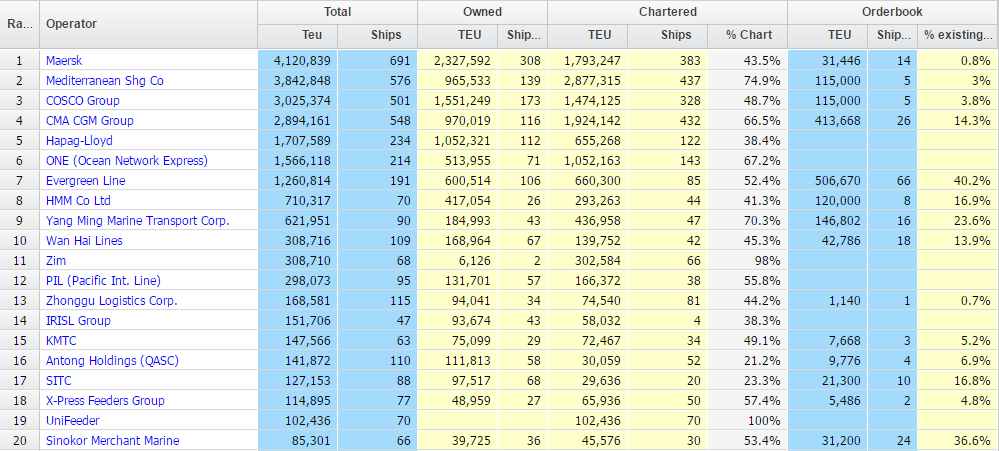Sort by the Rank column header
This screenshot has width=999, height=451.
(x=20, y=24)
